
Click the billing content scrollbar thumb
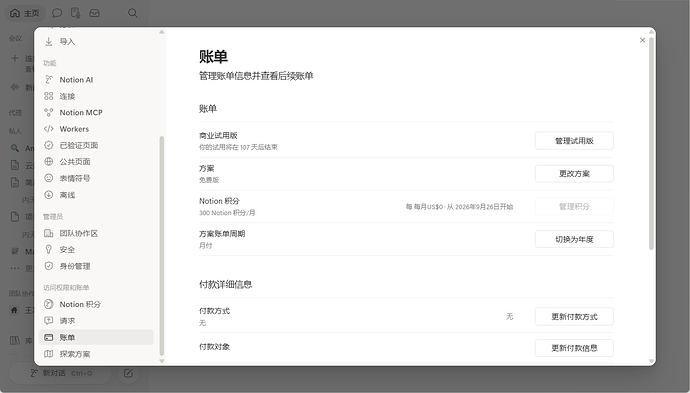click(651, 143)
